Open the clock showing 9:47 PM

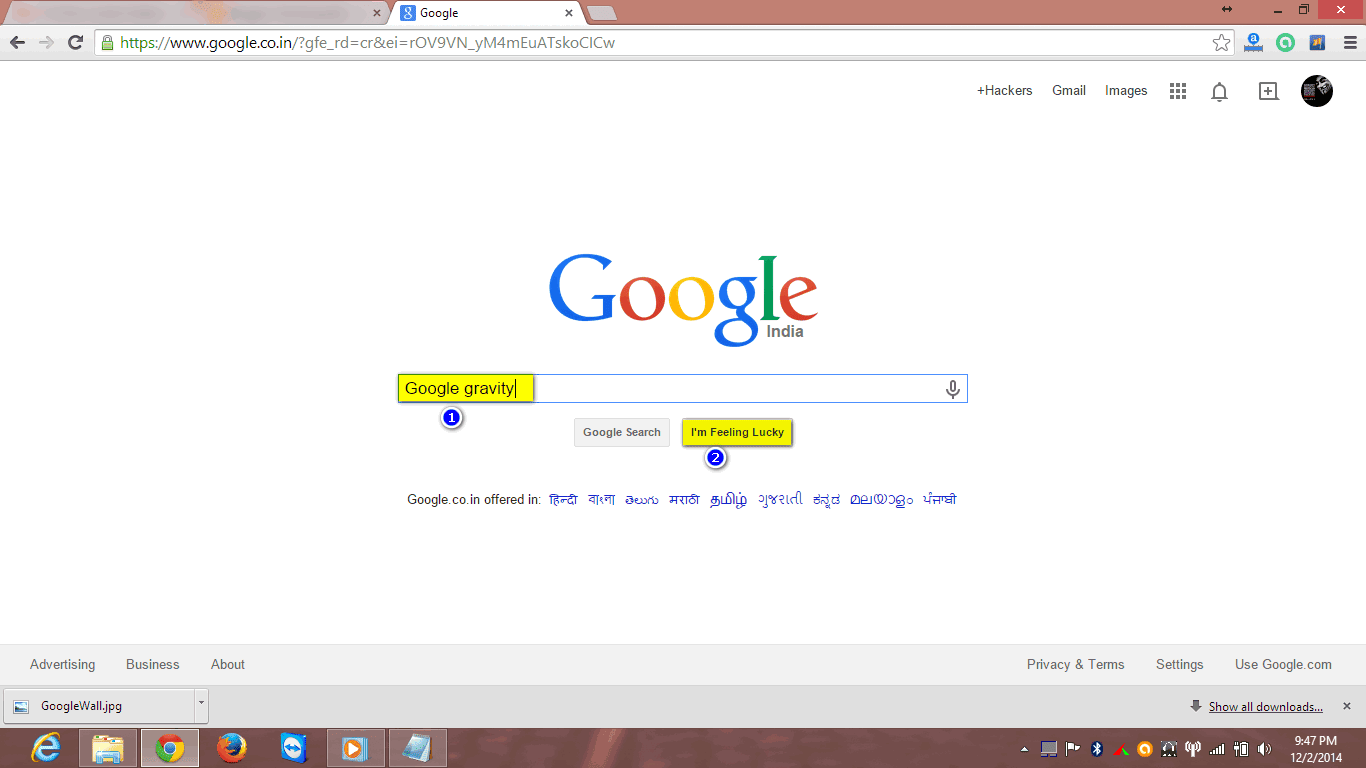tap(1314, 748)
